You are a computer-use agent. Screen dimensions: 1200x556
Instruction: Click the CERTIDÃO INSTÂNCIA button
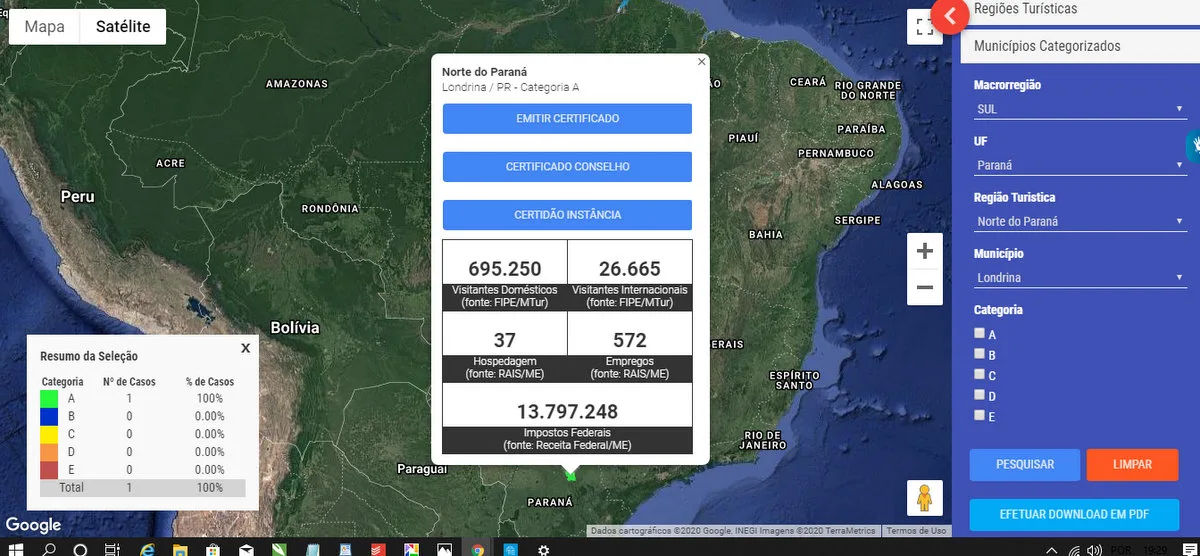coord(567,215)
